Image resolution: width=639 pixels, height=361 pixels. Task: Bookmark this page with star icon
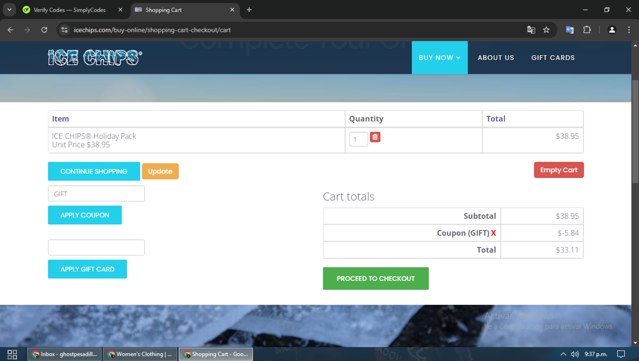click(546, 30)
